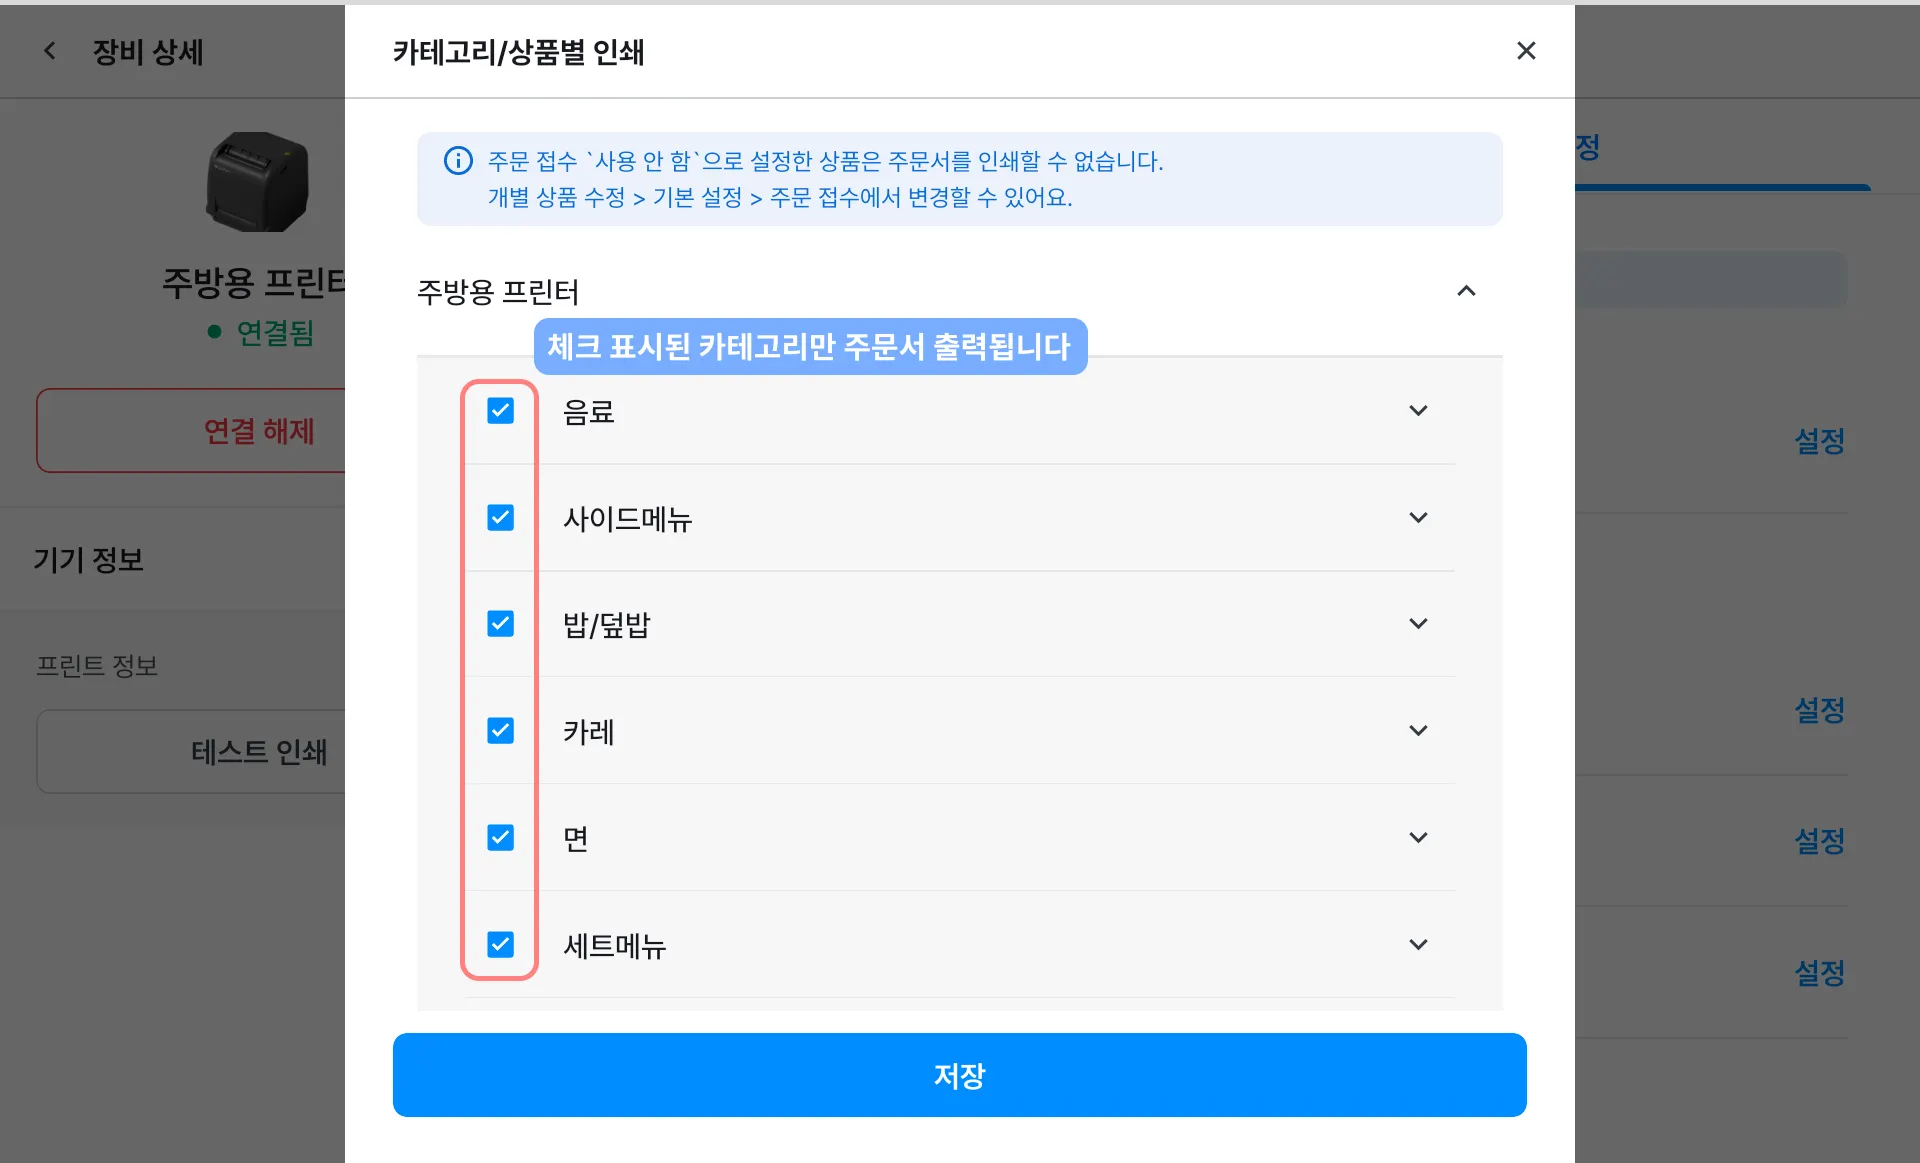Uncheck the 면 category checkbox

500,838
